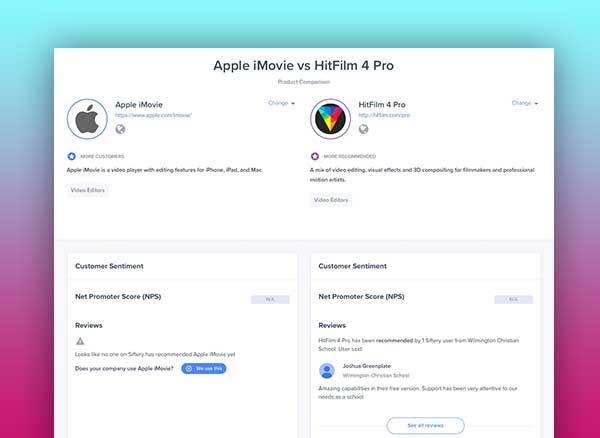Click the More Customers badge icon
This screenshot has width=600, height=438.
click(x=72, y=156)
